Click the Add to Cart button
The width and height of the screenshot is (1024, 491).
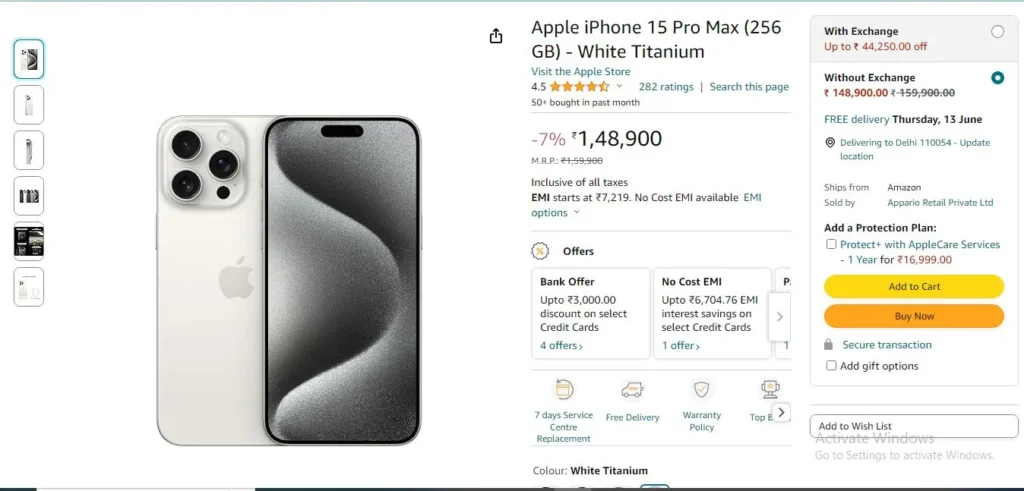tap(914, 287)
